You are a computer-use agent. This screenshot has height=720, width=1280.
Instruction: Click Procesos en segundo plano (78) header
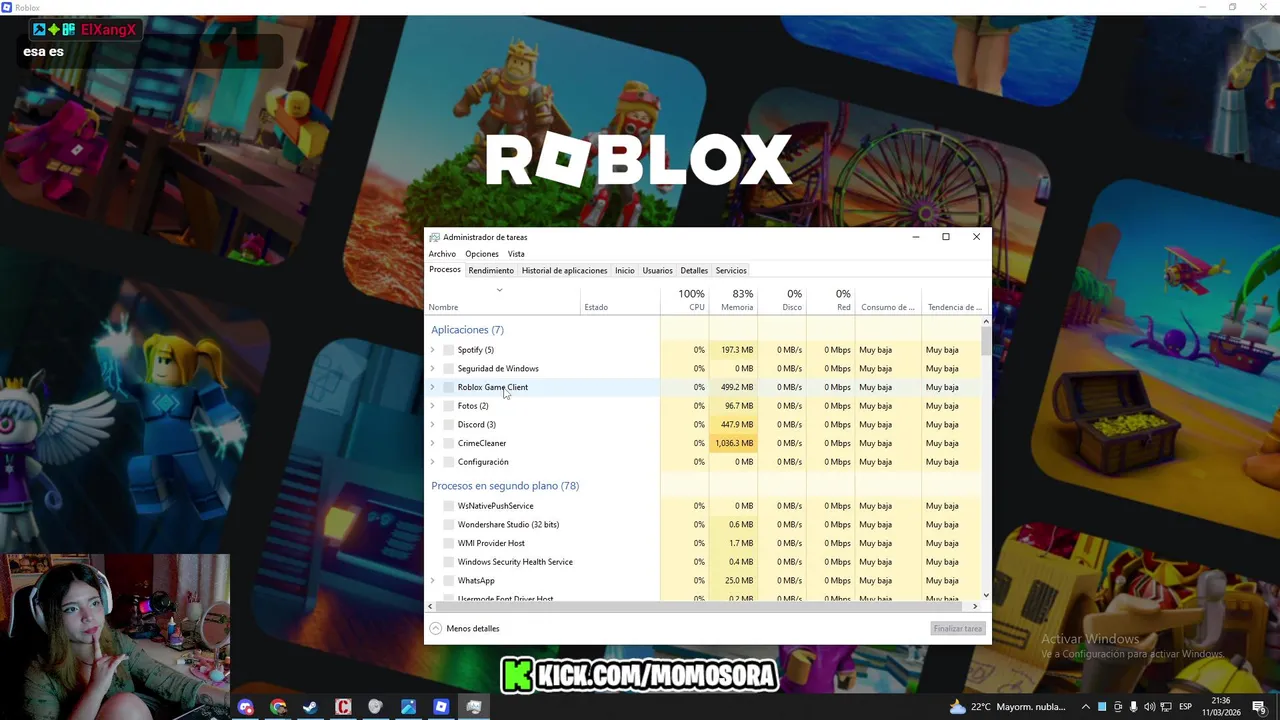tap(505, 486)
